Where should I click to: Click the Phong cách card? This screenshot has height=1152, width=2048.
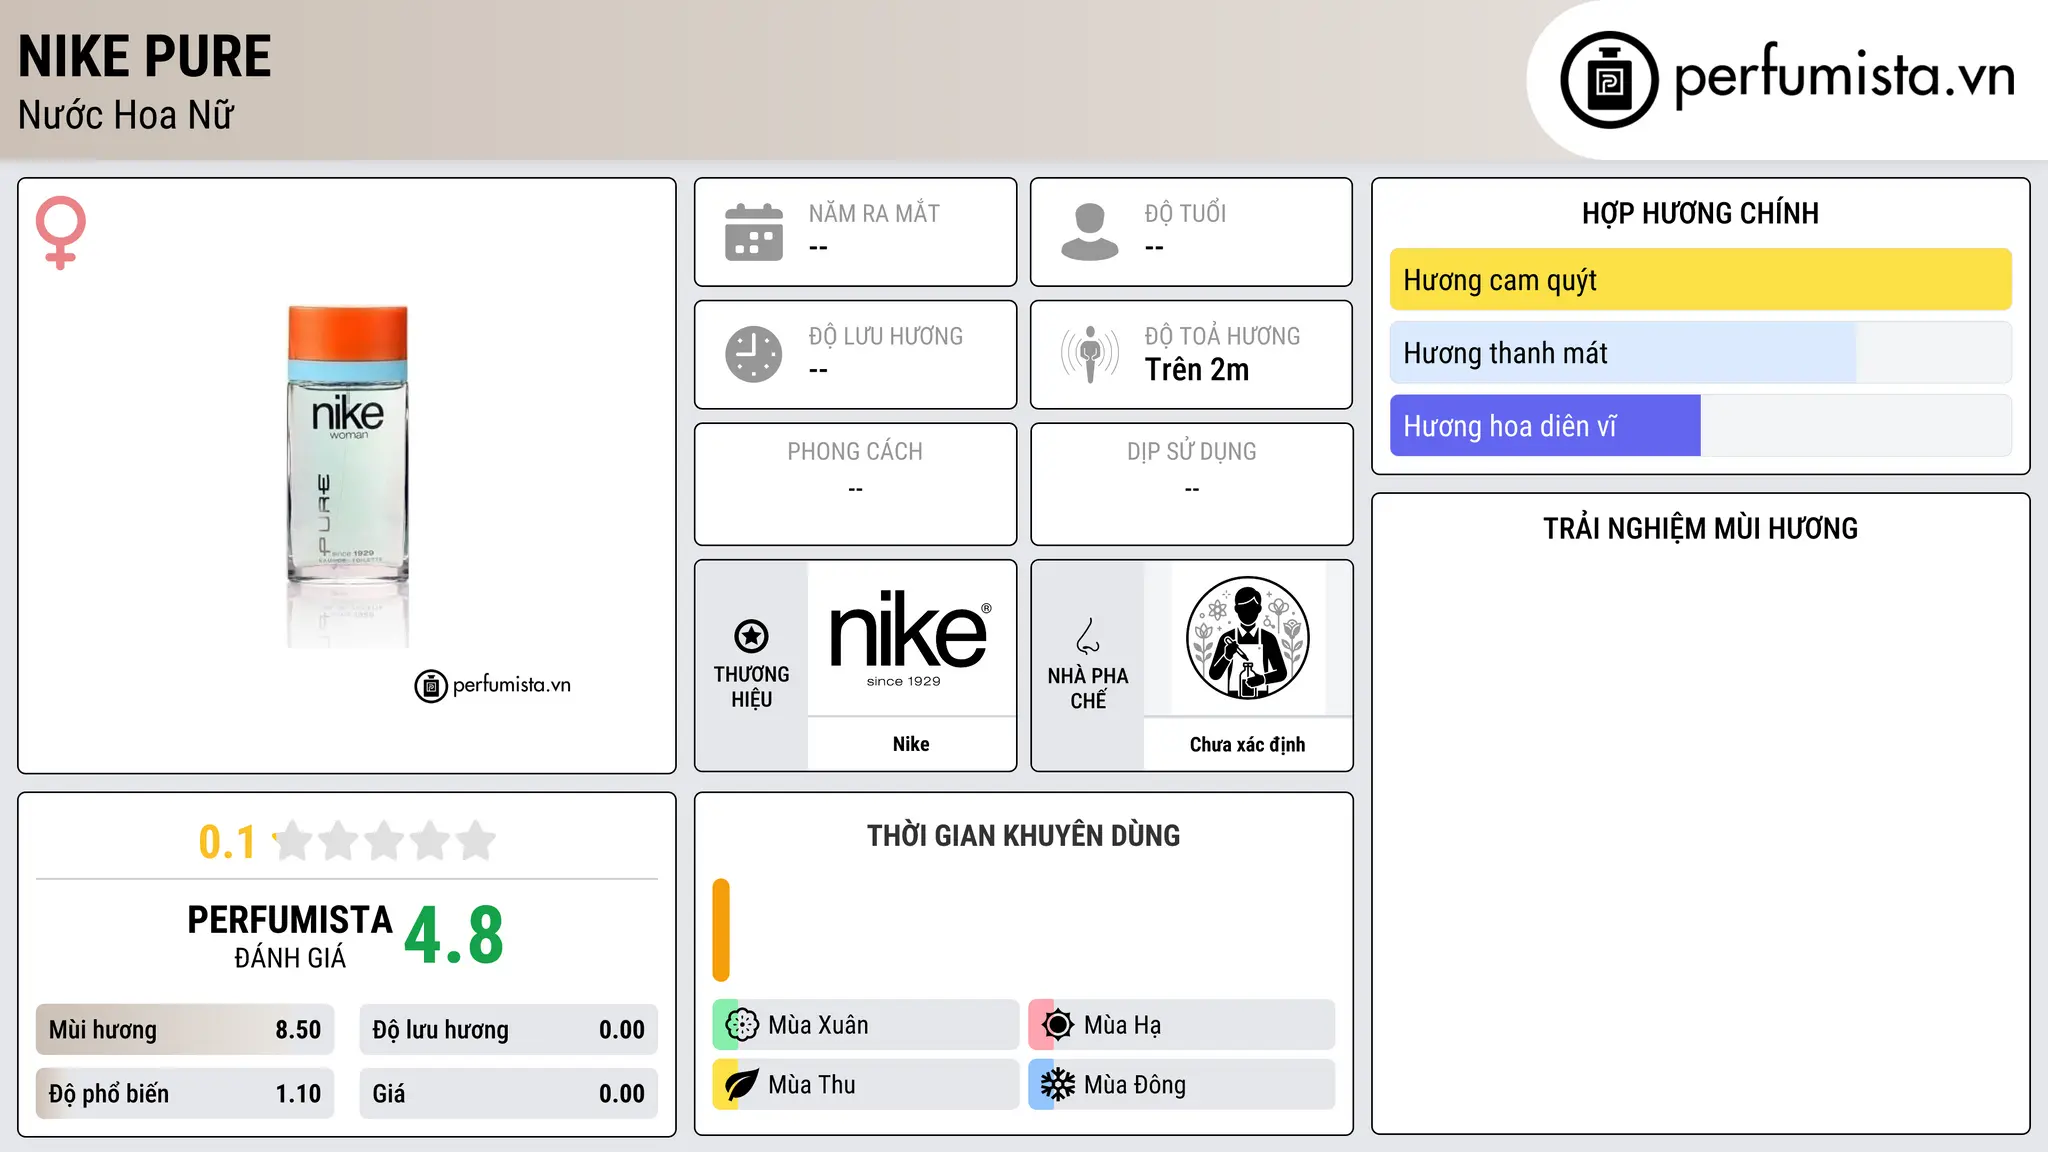tap(855, 484)
